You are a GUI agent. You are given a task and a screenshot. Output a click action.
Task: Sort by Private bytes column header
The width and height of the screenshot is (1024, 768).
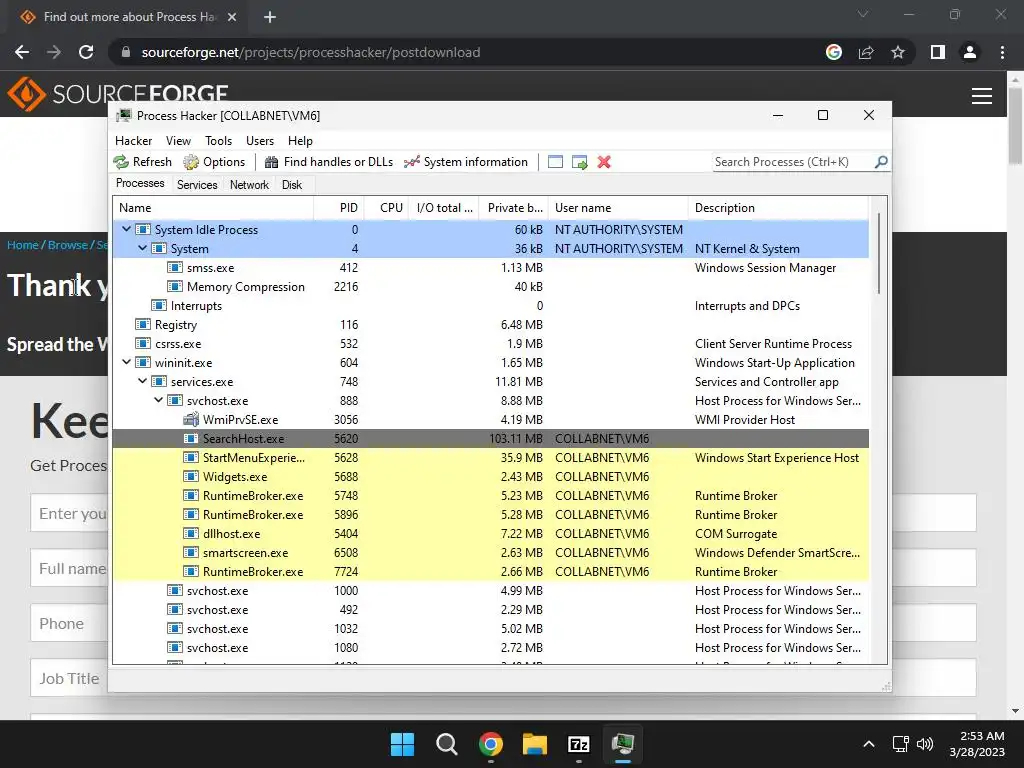click(x=515, y=208)
